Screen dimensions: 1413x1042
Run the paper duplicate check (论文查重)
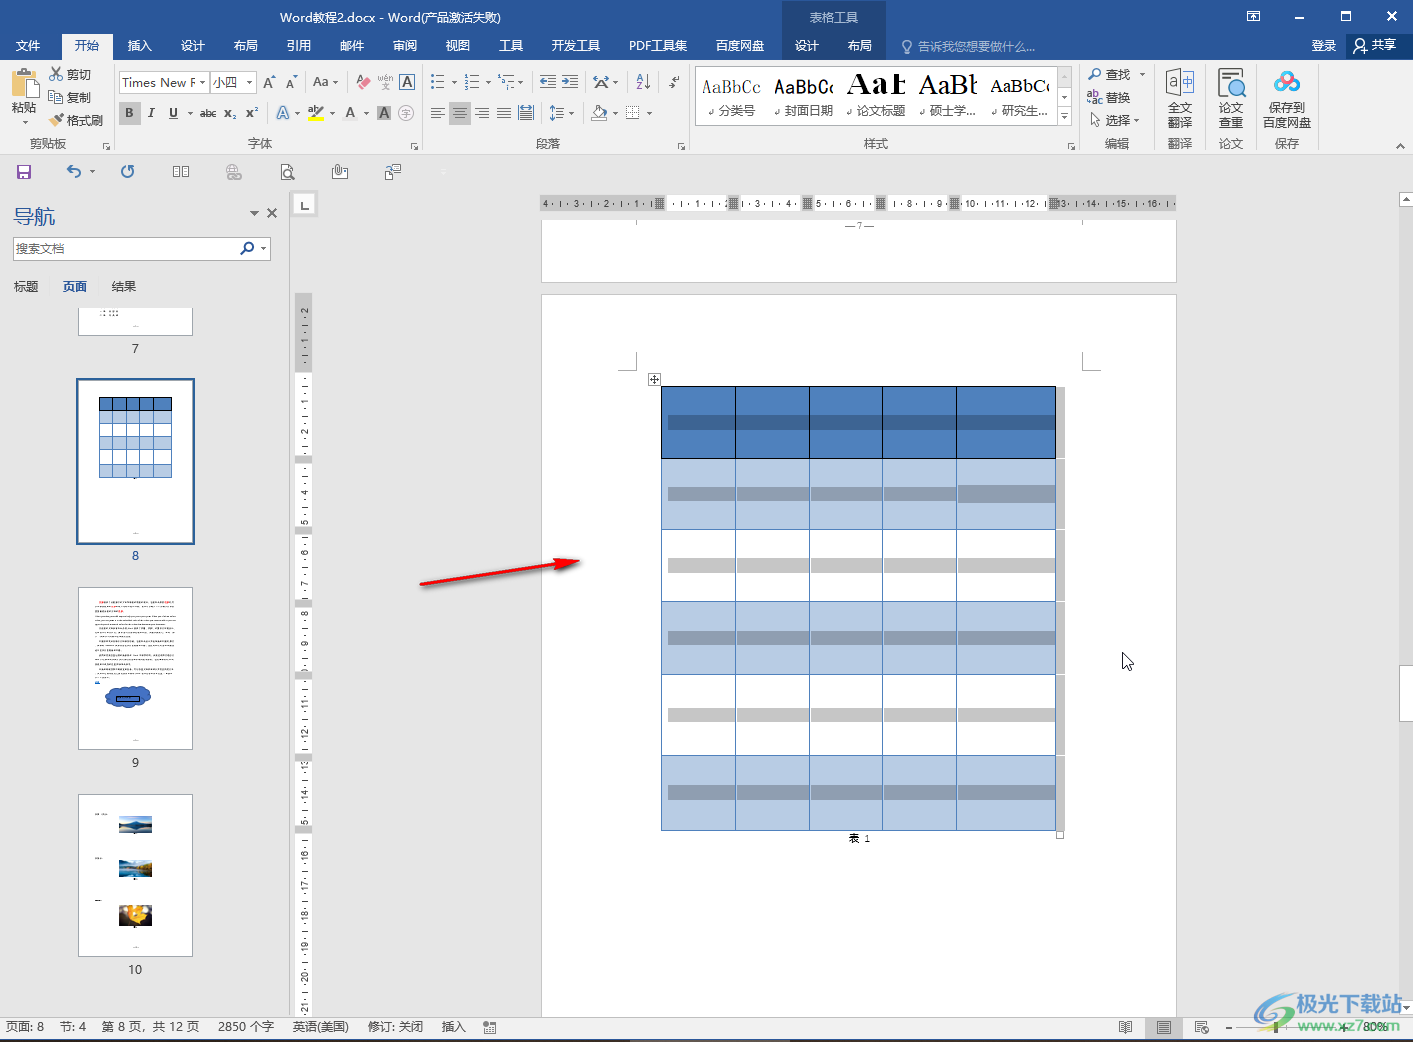coord(1231,98)
